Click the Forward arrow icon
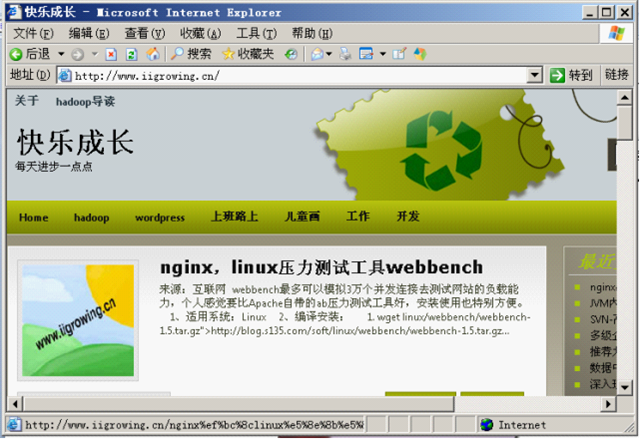The width and height of the screenshot is (640, 439). point(78,54)
